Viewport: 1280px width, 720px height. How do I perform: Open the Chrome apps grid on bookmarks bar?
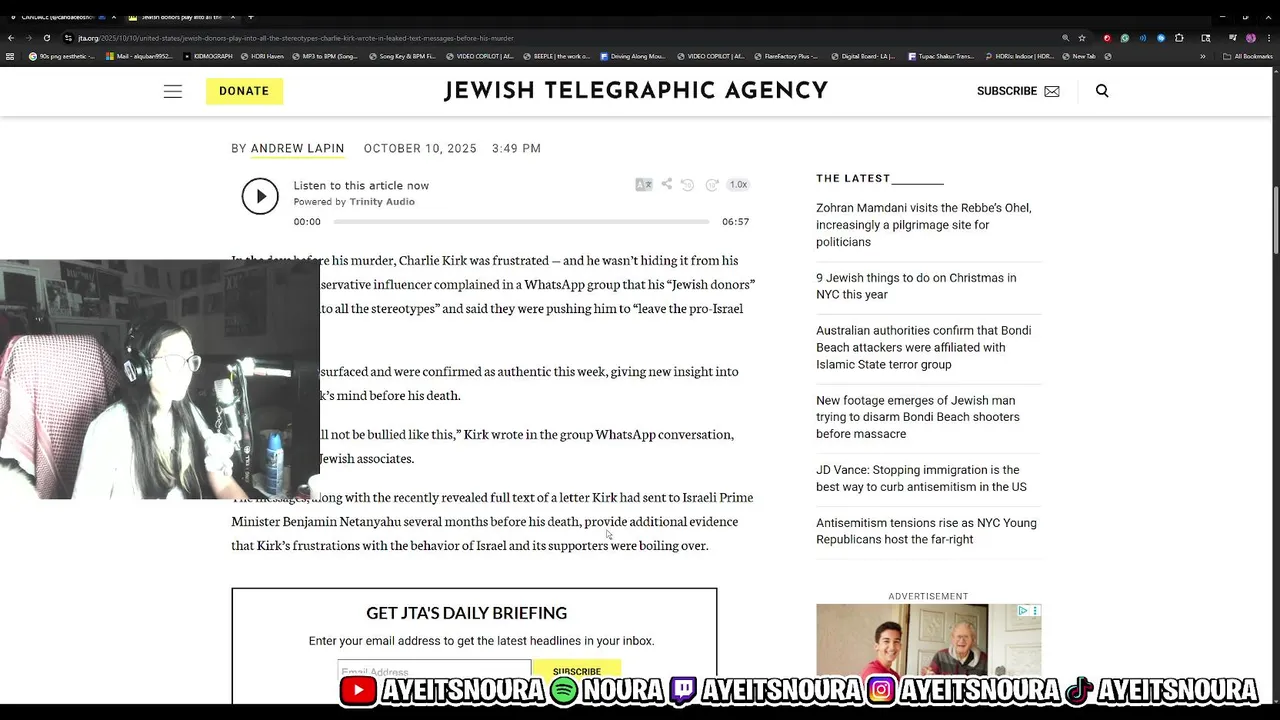(x=11, y=56)
